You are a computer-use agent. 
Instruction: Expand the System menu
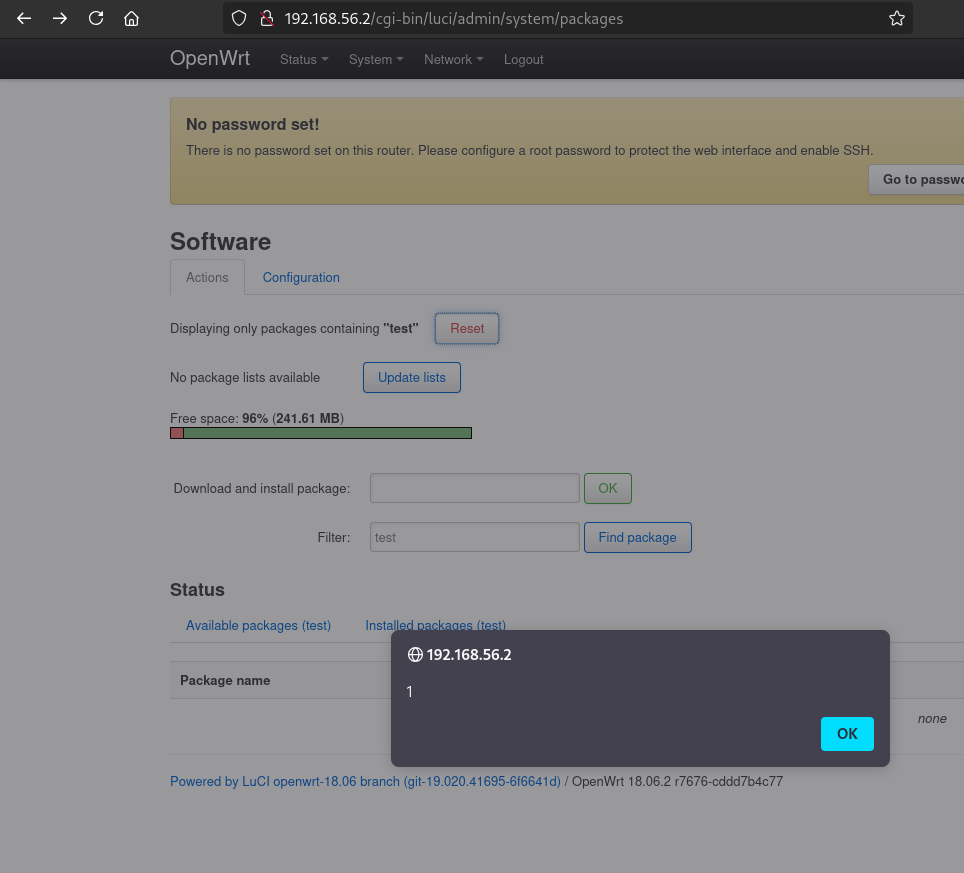pyautogui.click(x=376, y=60)
